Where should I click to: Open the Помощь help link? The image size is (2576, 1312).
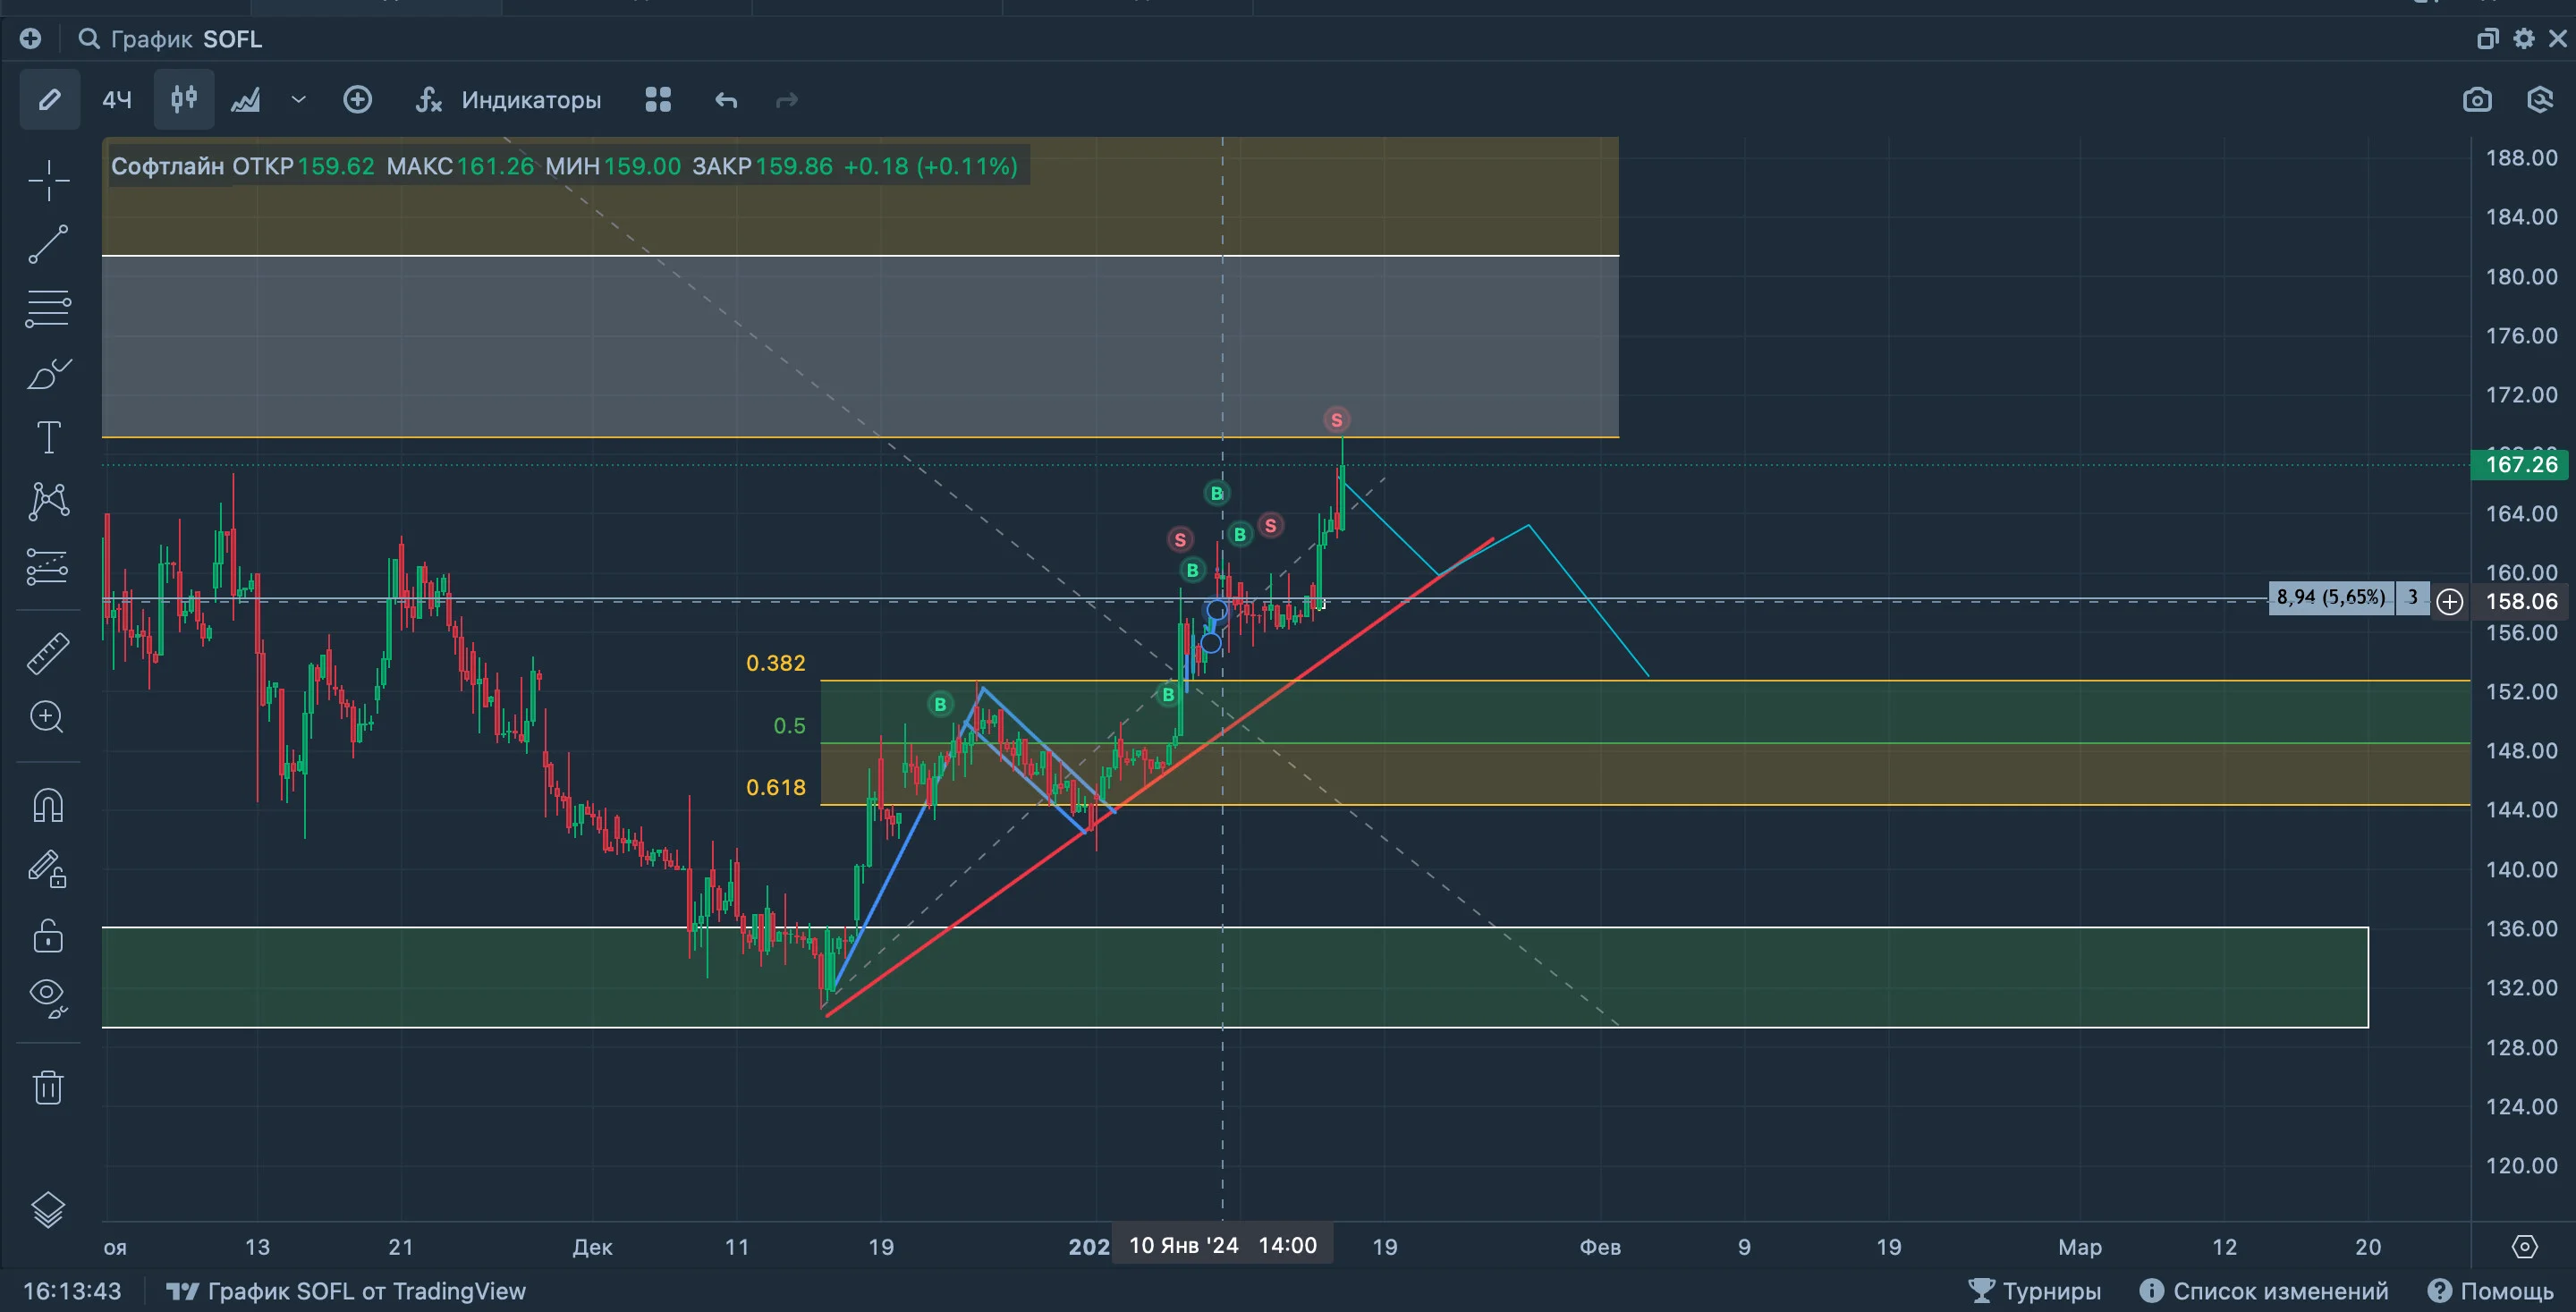(2491, 1291)
